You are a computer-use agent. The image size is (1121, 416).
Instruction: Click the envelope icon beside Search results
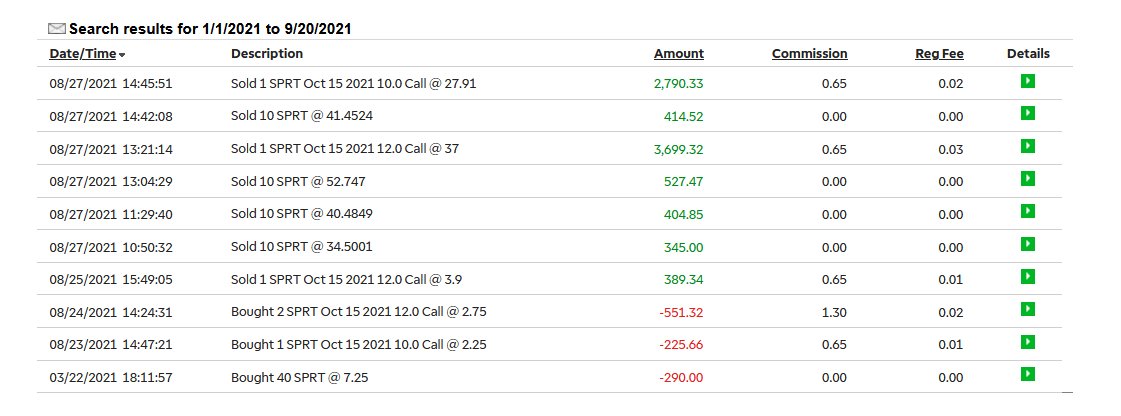(x=56, y=29)
